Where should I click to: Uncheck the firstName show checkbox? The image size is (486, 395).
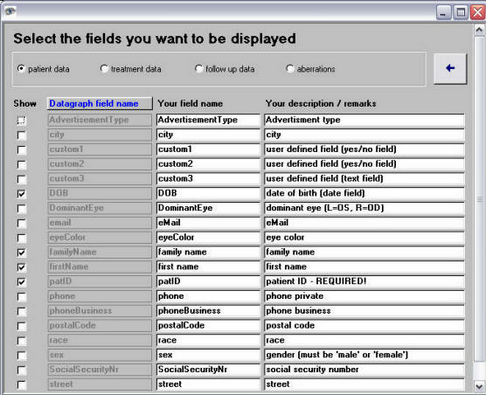click(21, 267)
